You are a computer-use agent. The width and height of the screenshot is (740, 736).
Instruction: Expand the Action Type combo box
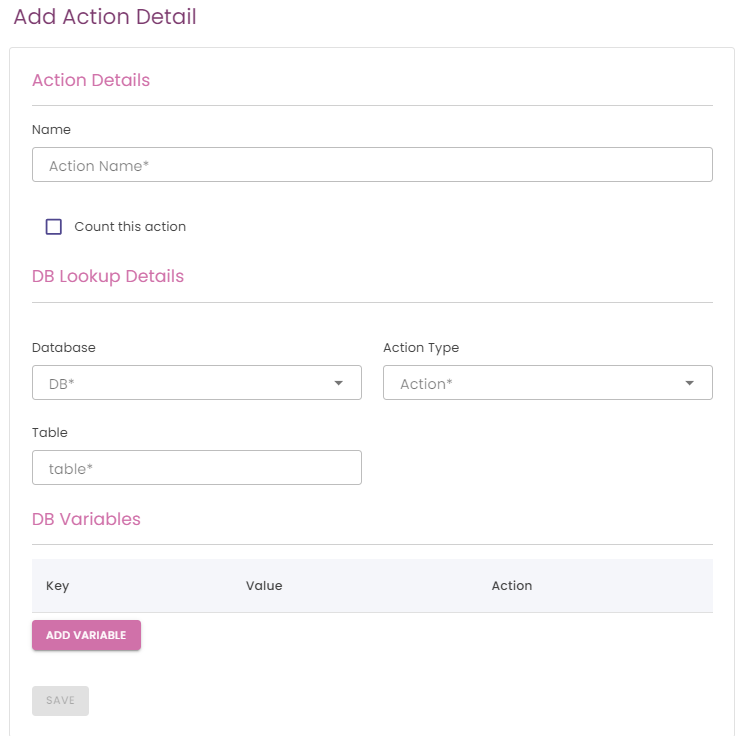547,383
